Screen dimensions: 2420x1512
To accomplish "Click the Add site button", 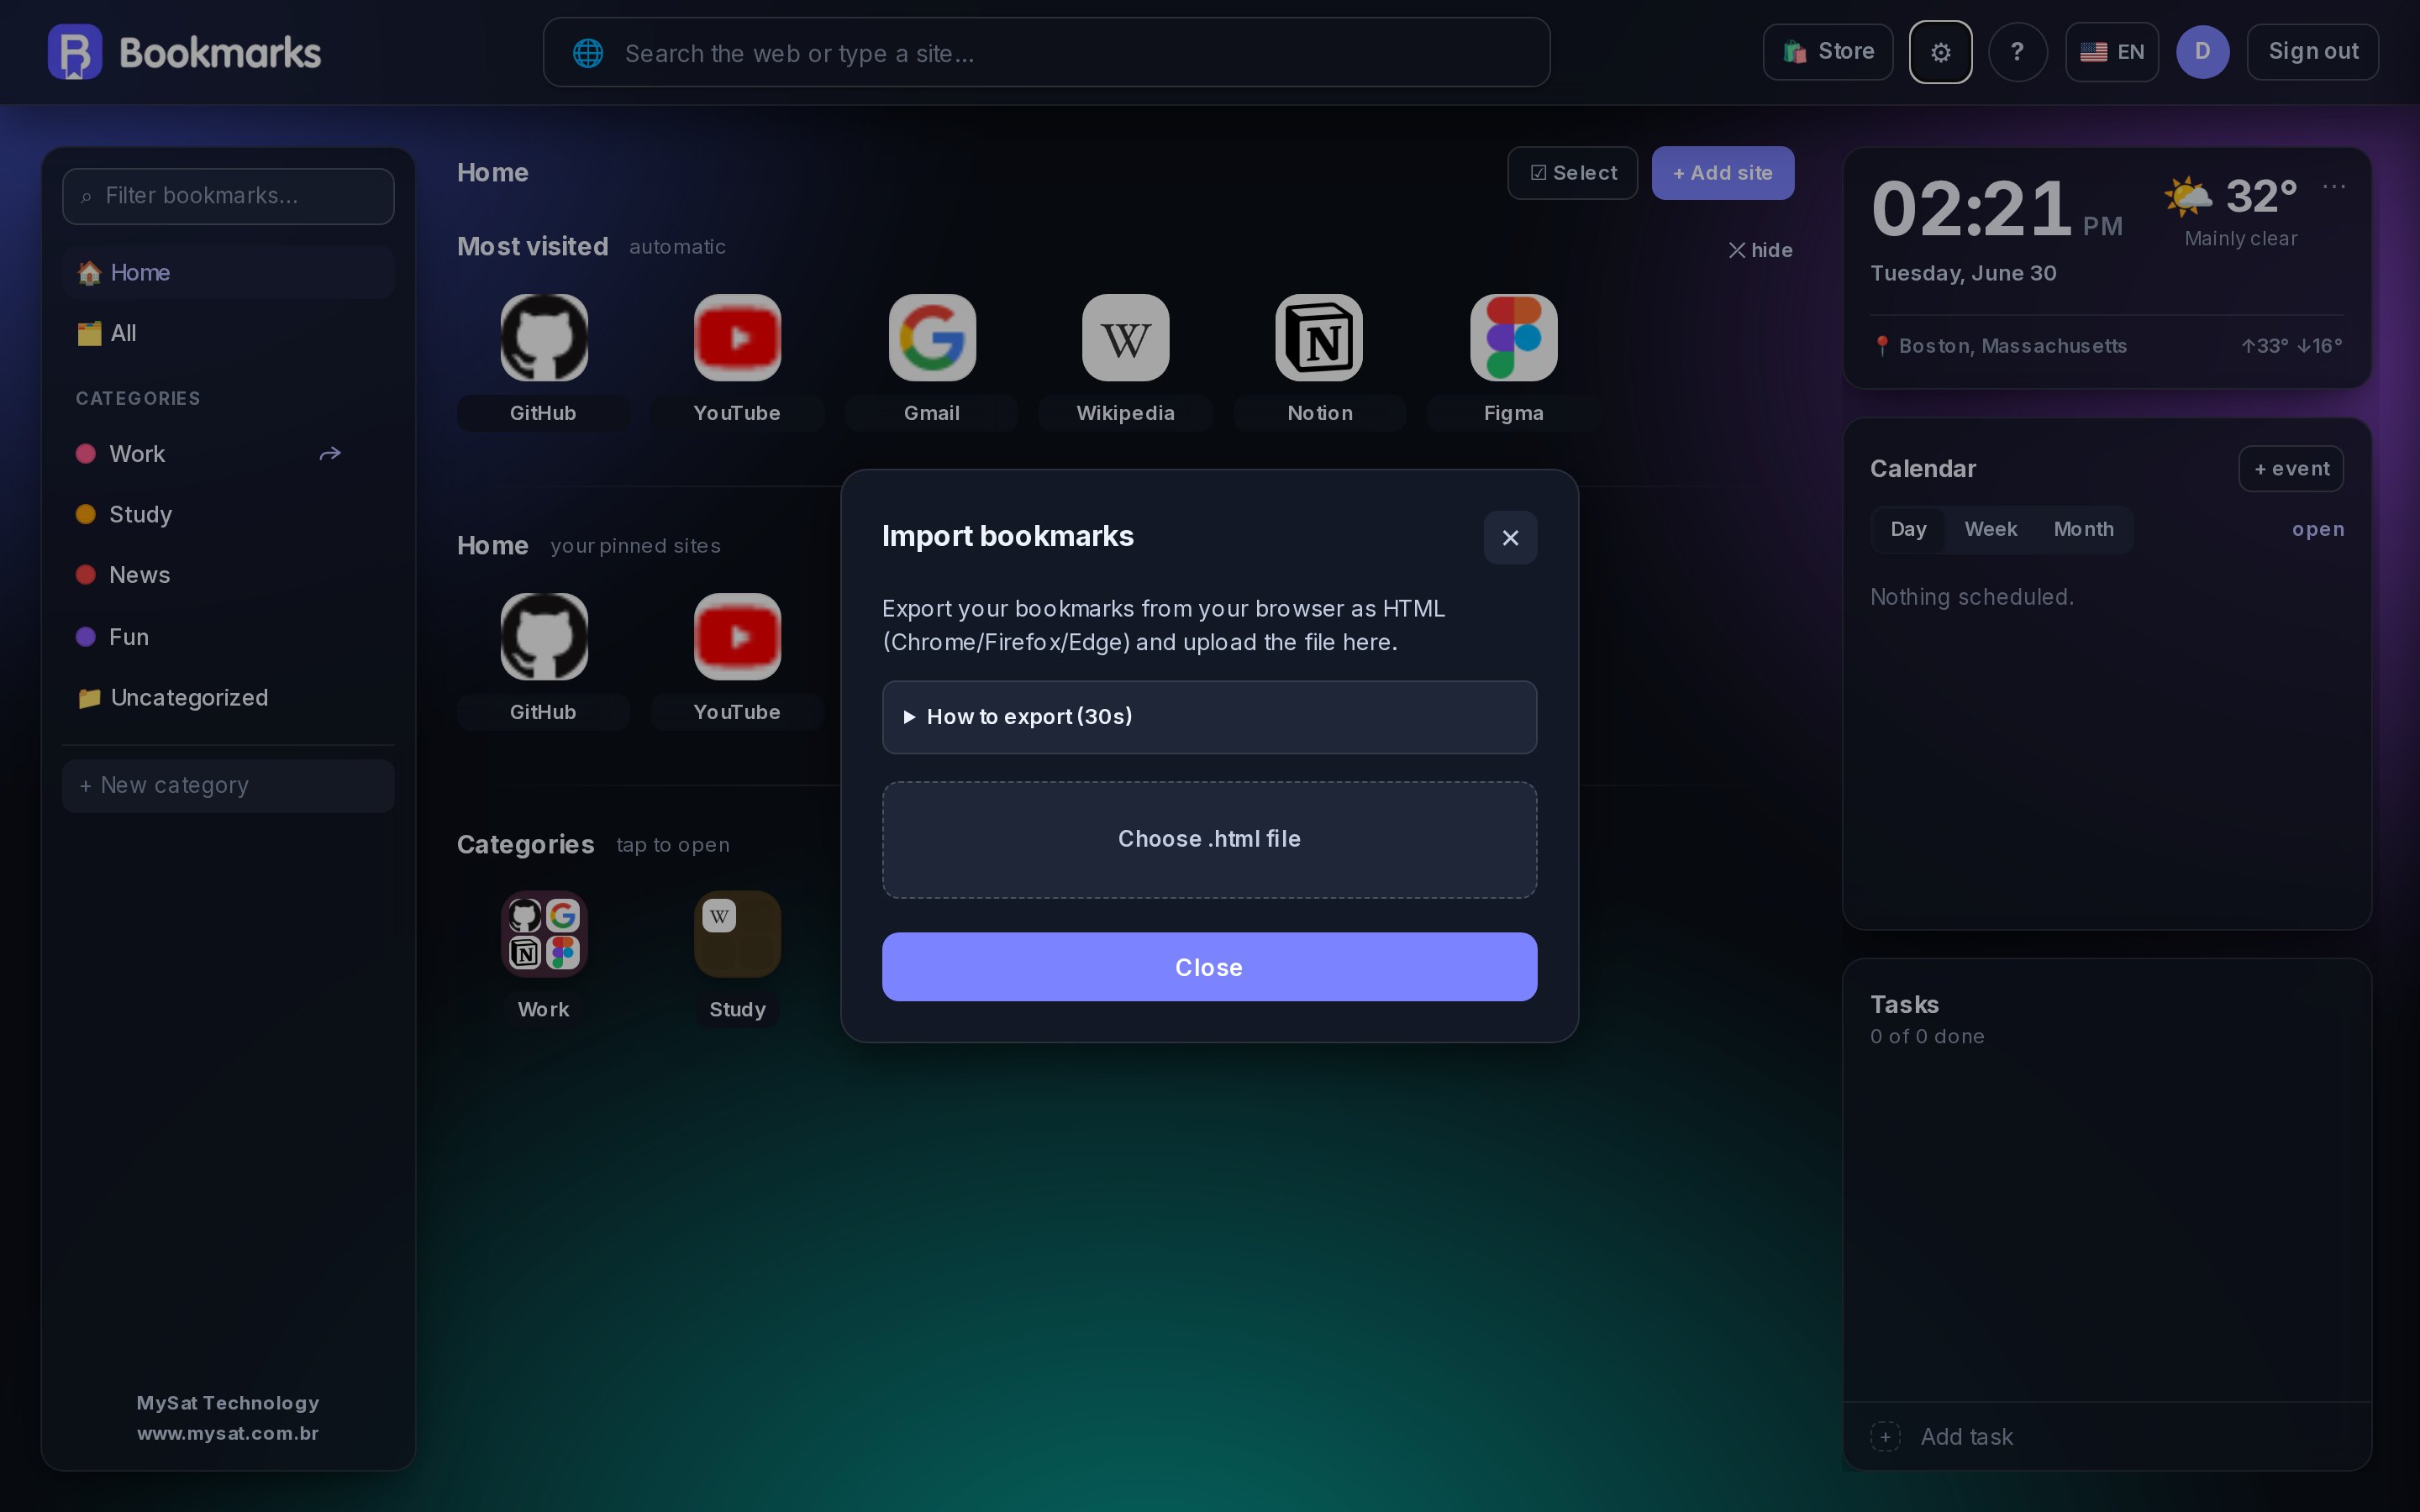I will [x=1722, y=173].
